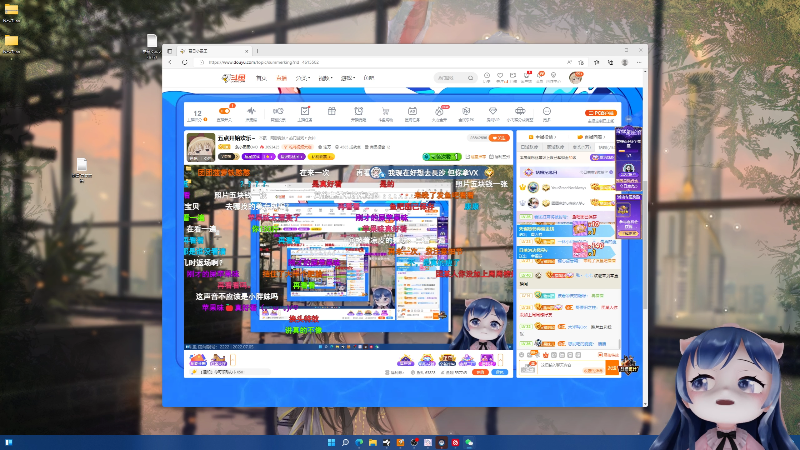Click the orange follow button with heart
Viewport: 800px width, 450px height.
tap(499, 138)
